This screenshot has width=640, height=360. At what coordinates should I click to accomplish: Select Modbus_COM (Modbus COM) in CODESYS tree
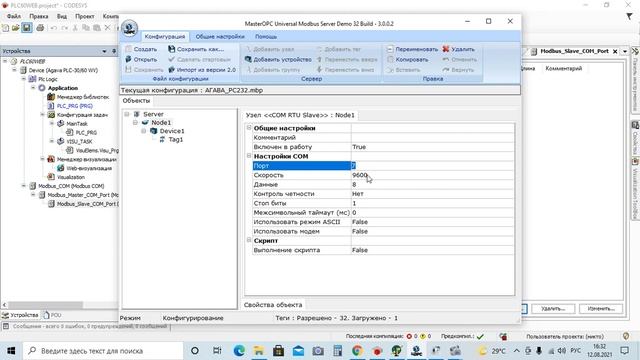pos(71,186)
